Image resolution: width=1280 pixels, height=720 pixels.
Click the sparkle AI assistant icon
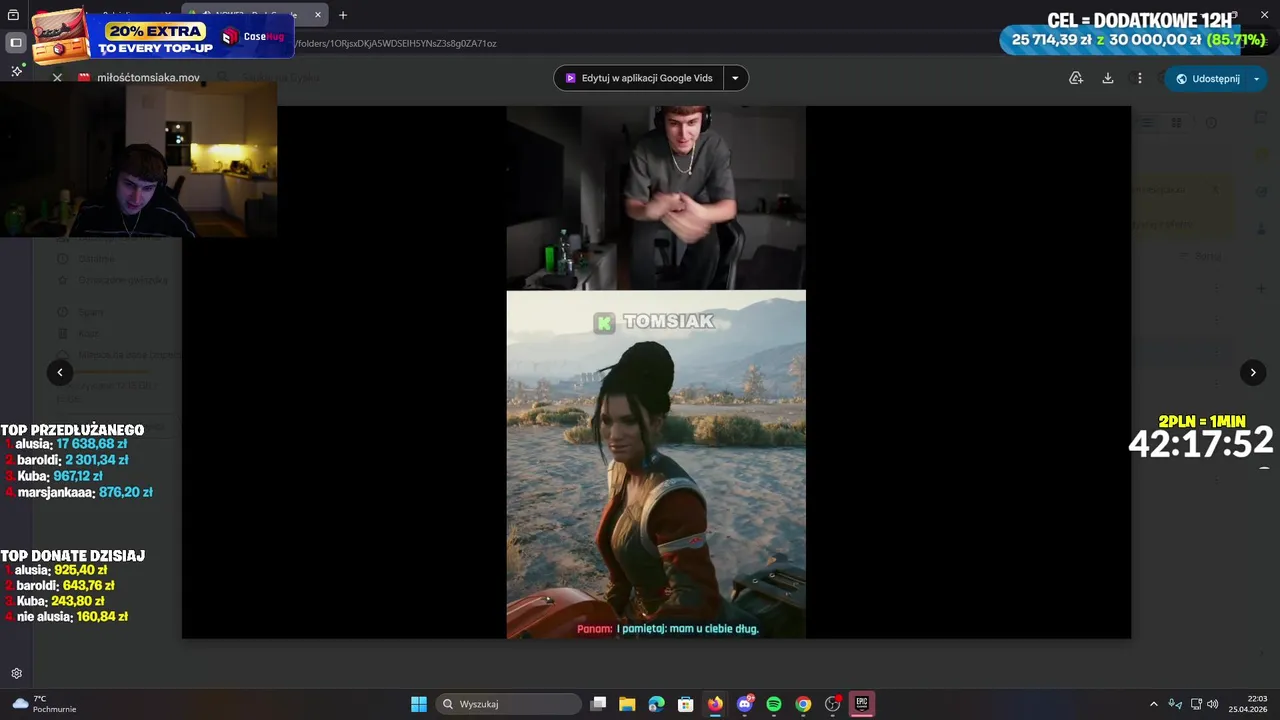tap(16, 71)
